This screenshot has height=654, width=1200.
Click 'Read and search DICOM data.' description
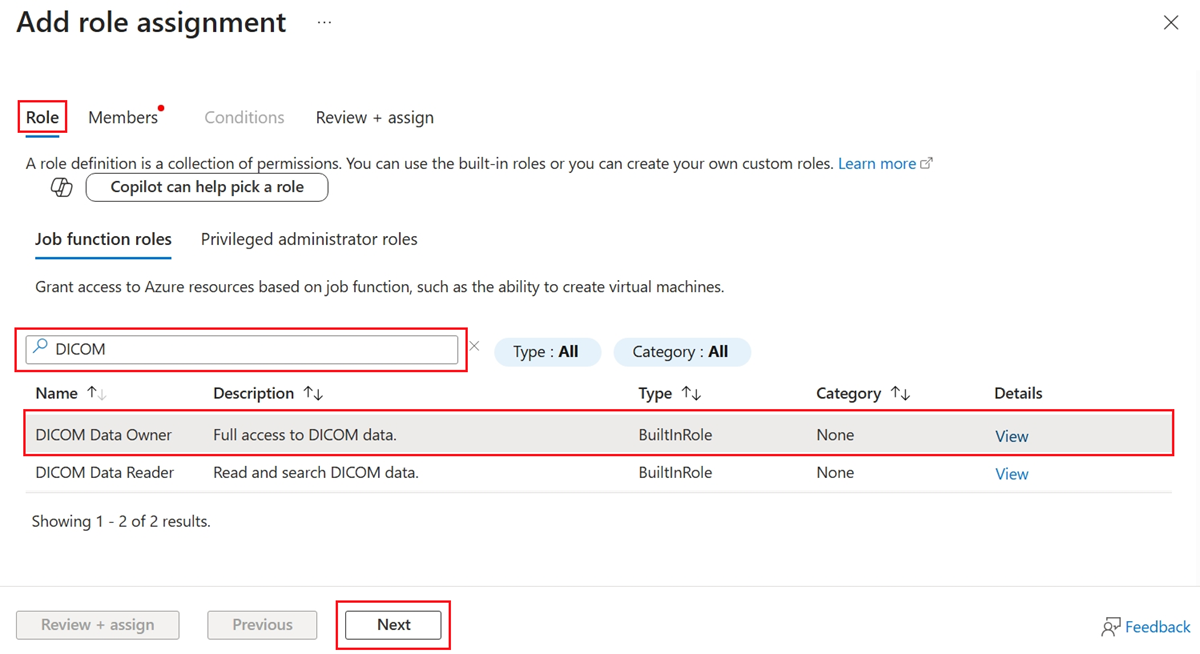coord(316,472)
